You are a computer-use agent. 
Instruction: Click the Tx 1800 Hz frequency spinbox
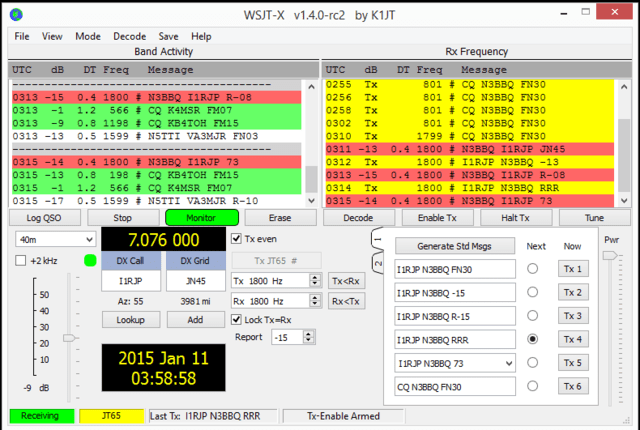[x=276, y=281]
